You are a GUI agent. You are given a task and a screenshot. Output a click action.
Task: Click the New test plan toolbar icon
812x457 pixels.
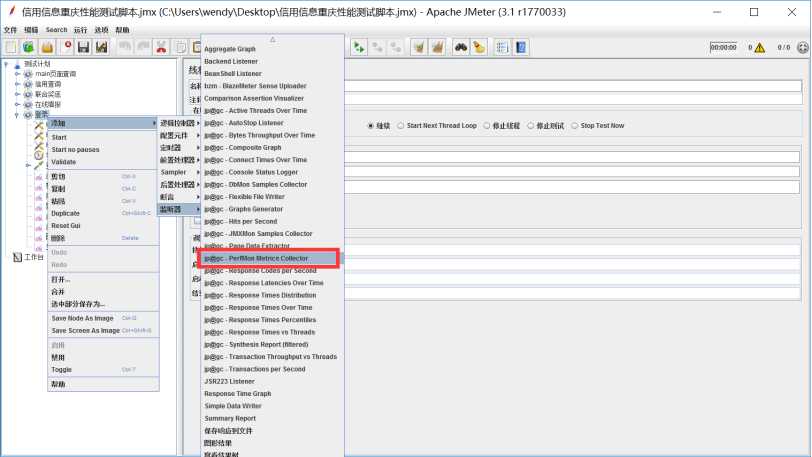(10, 48)
